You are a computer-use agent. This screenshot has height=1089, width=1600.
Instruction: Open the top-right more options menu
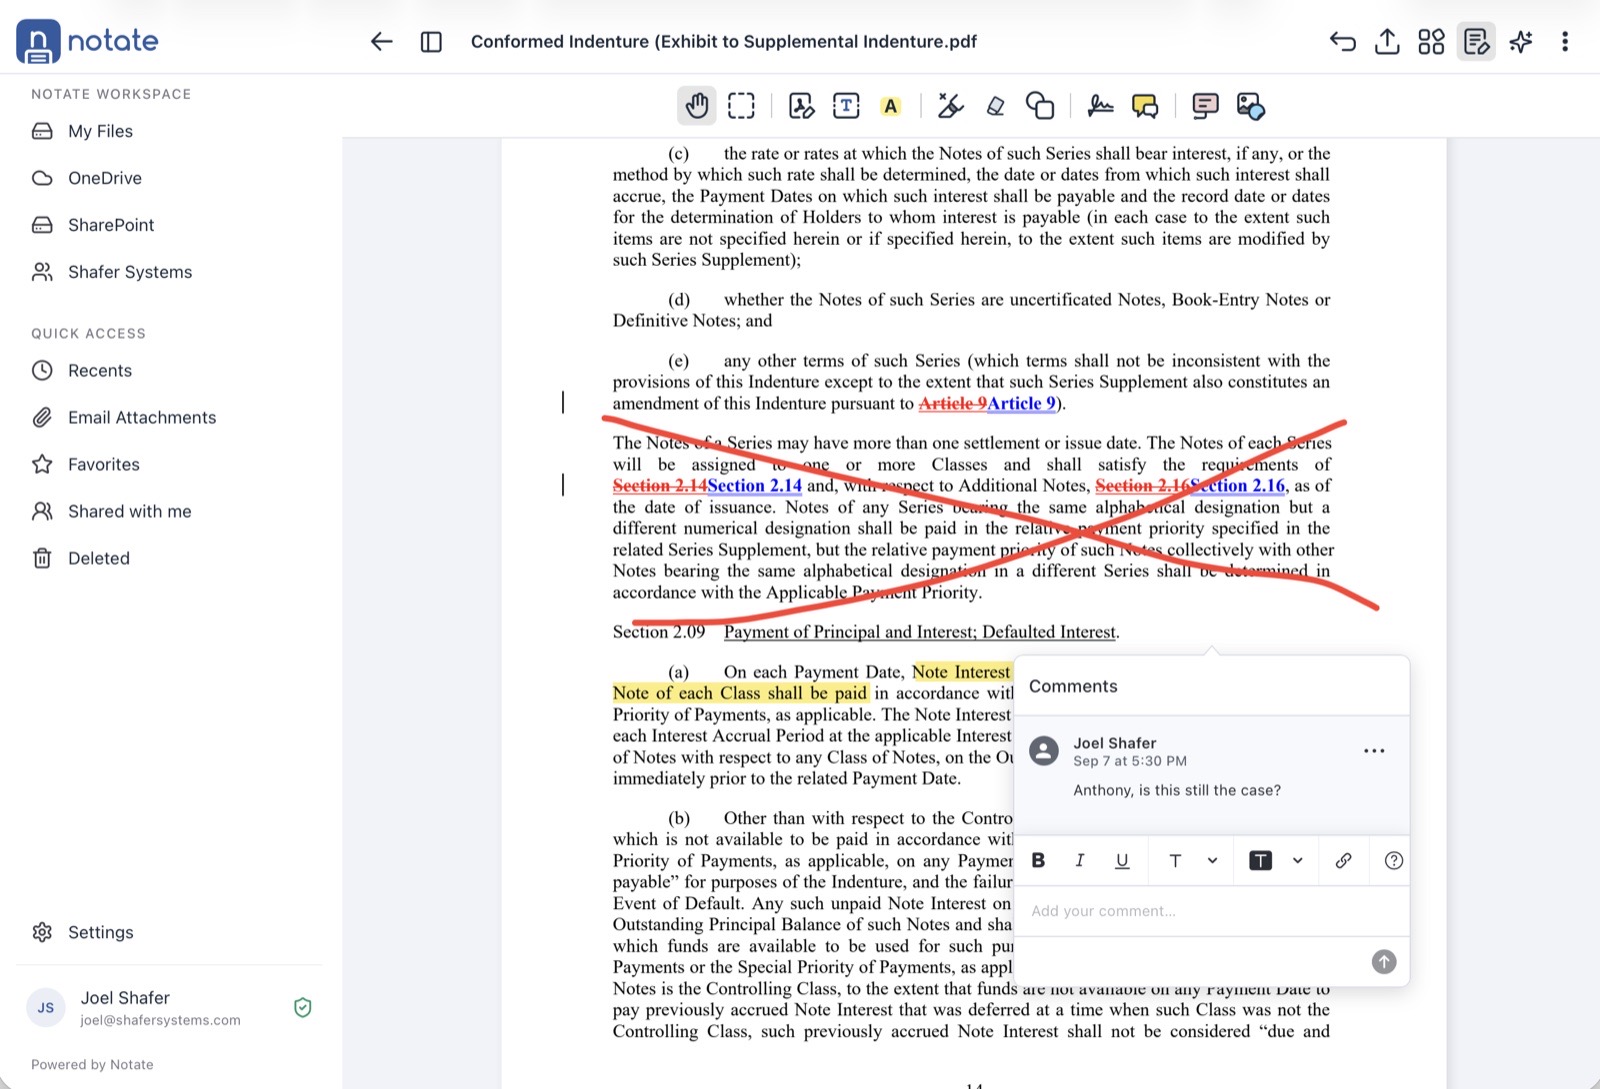click(1565, 41)
